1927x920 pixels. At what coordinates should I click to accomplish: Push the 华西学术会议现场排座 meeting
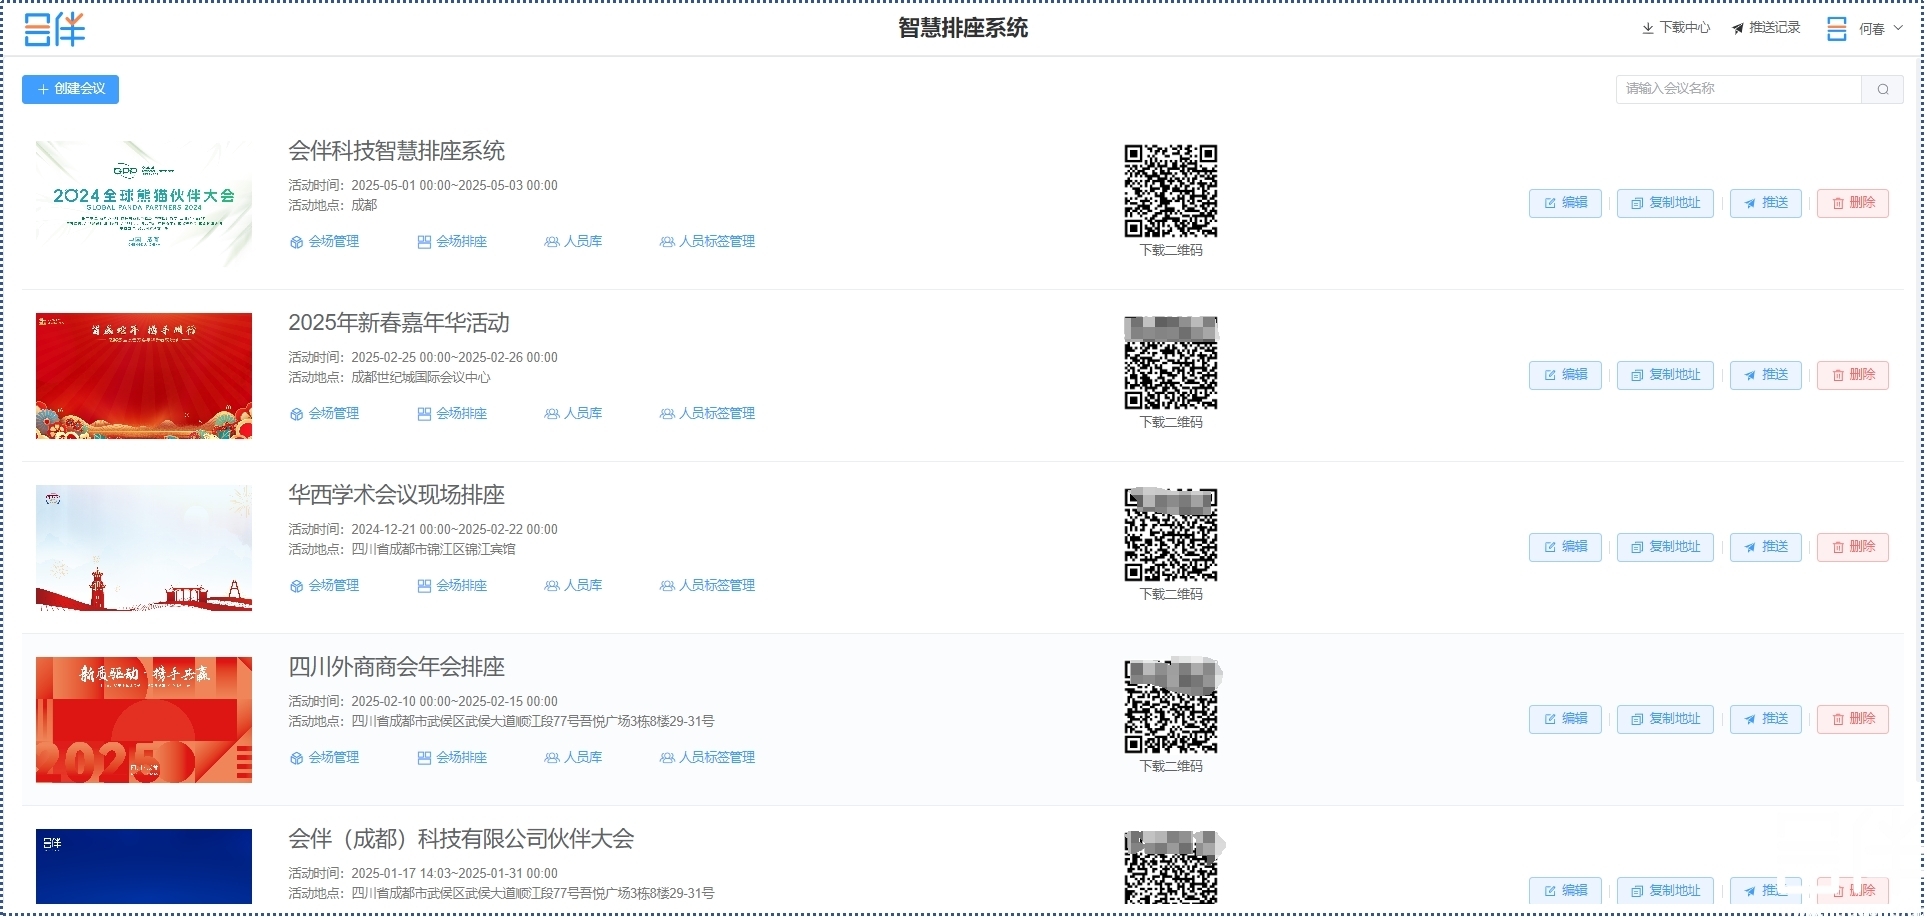tap(1766, 547)
